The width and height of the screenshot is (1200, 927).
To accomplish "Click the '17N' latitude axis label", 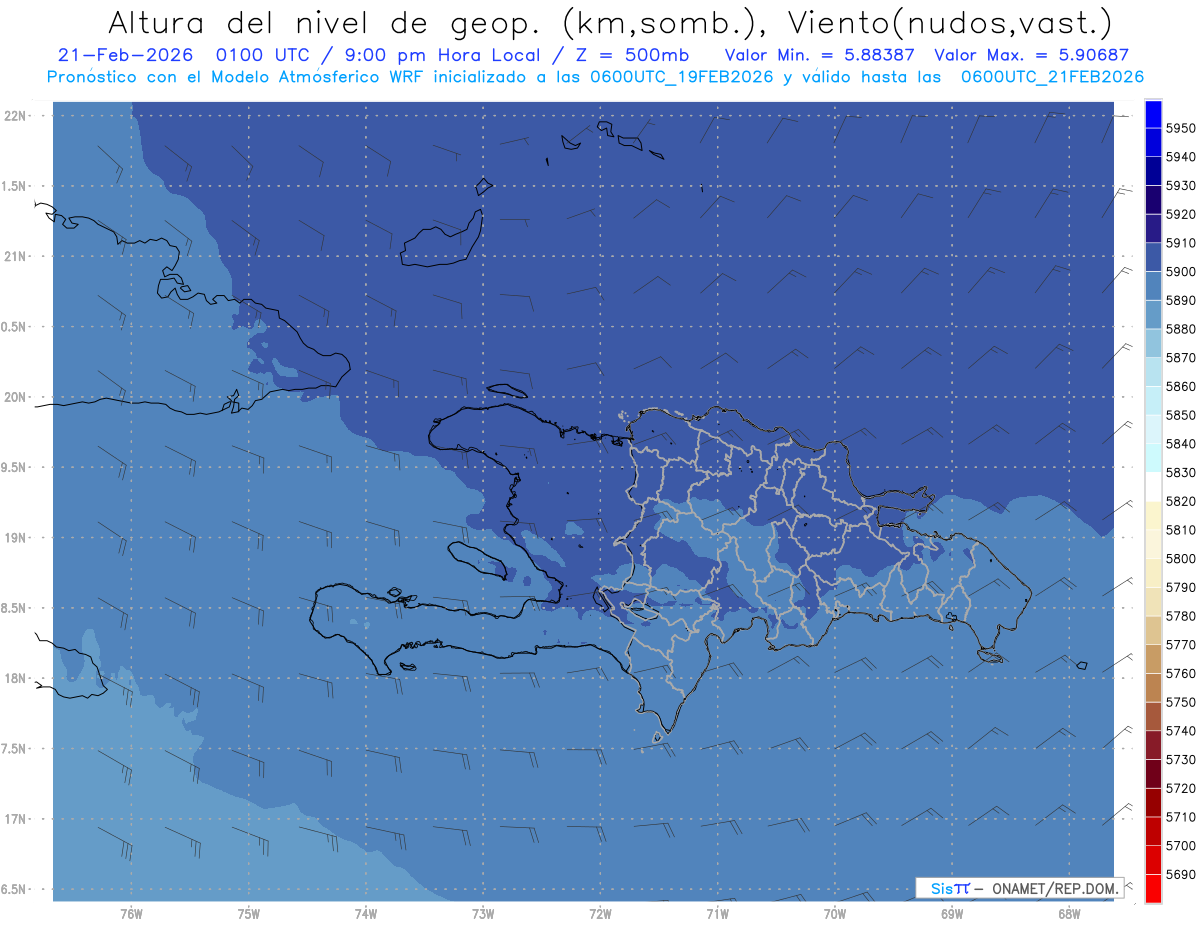I will pos(17,819).
